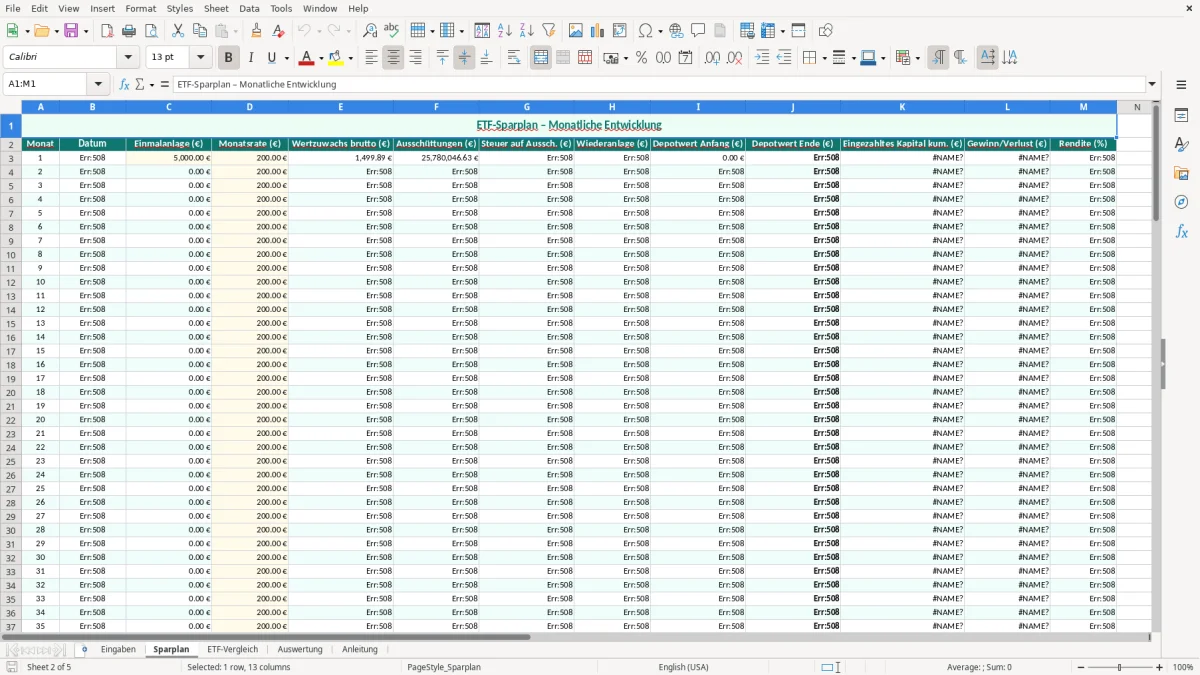Click the Save document icon
The width and height of the screenshot is (1200, 675).
[71, 31]
